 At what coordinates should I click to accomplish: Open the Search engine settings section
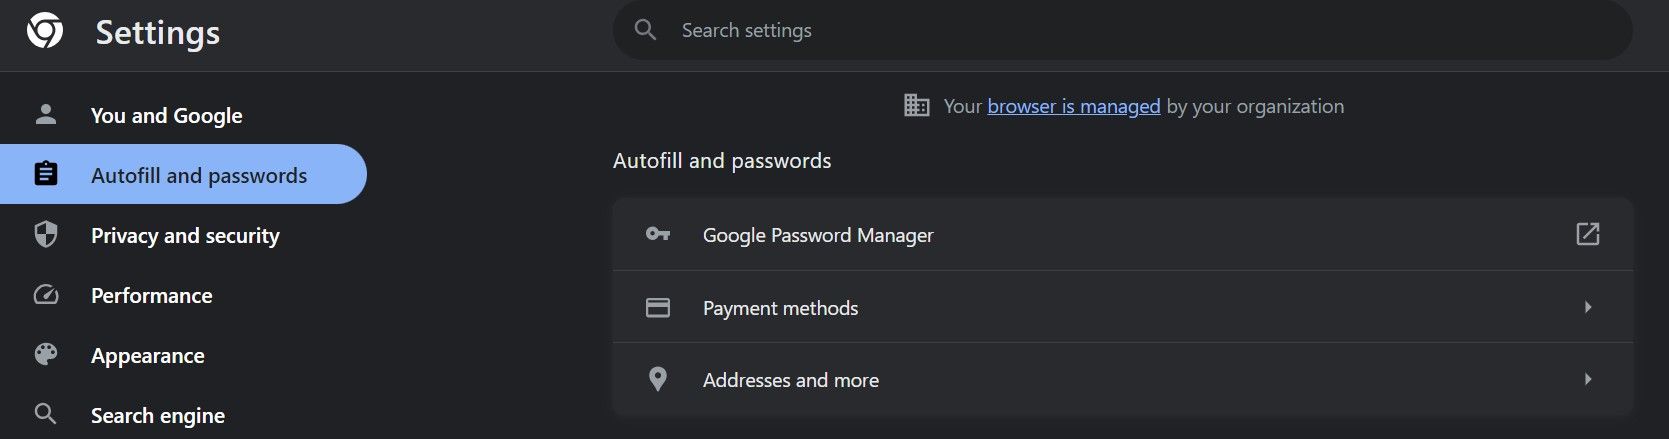(158, 415)
